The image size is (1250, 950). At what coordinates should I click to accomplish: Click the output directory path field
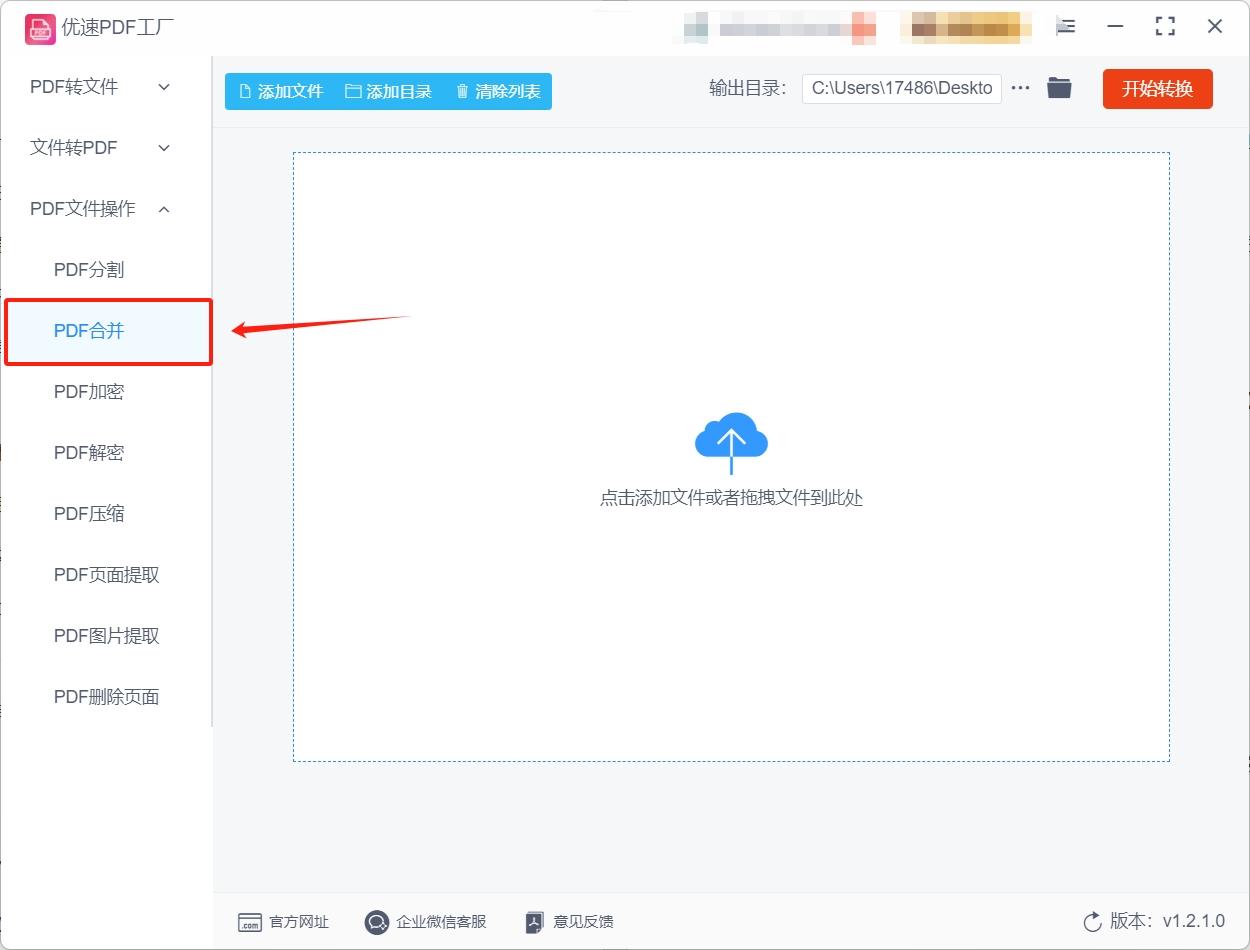pos(902,88)
